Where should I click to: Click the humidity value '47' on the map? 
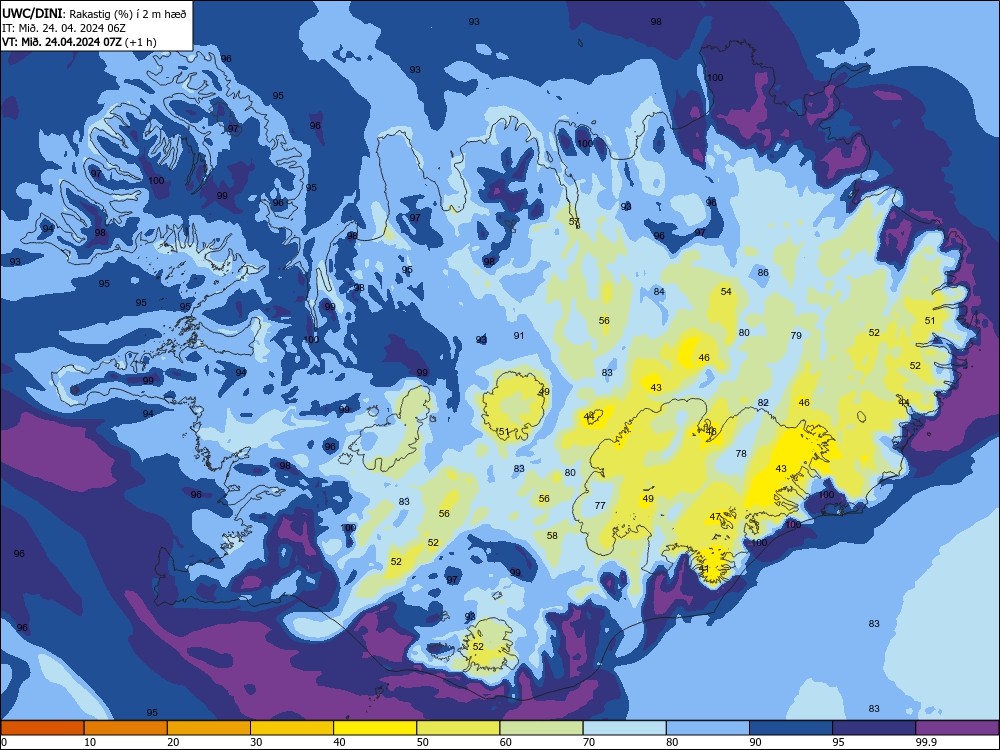point(715,517)
